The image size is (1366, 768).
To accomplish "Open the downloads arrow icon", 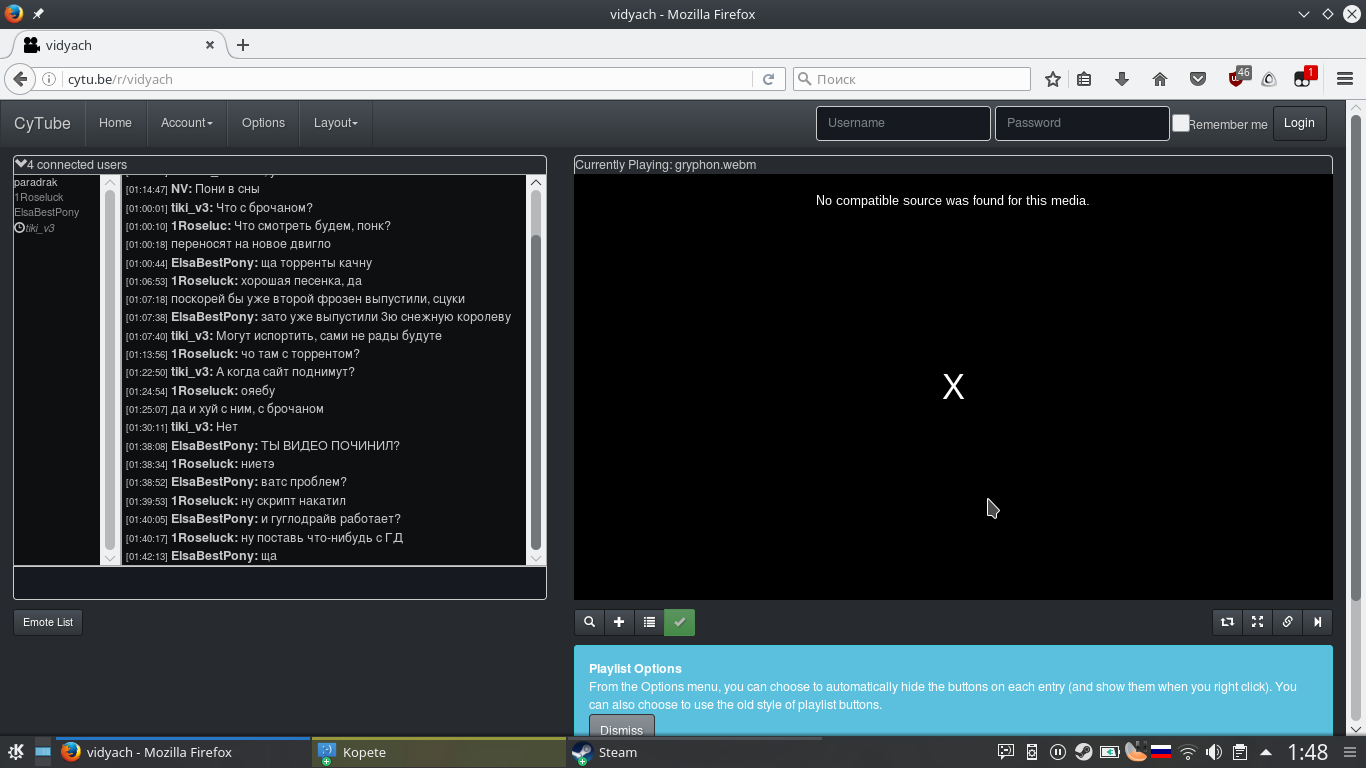I will (x=1122, y=79).
